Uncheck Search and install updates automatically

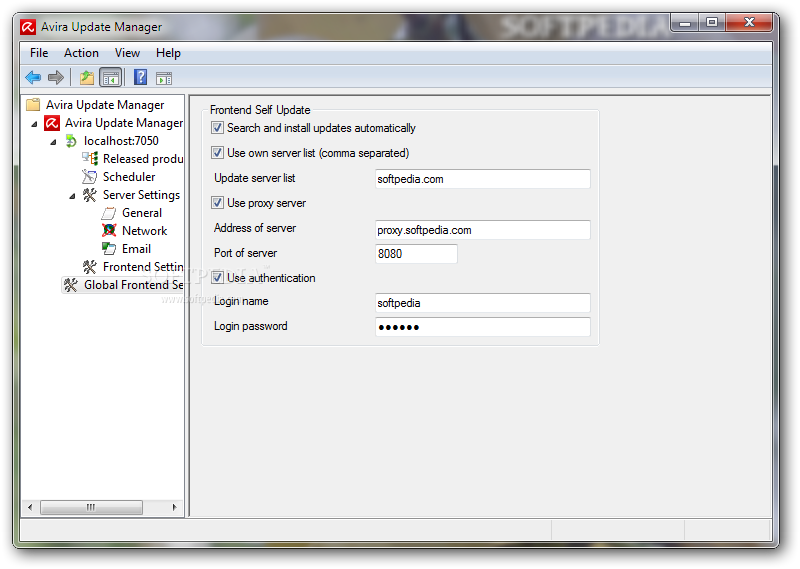pyautogui.click(x=217, y=128)
